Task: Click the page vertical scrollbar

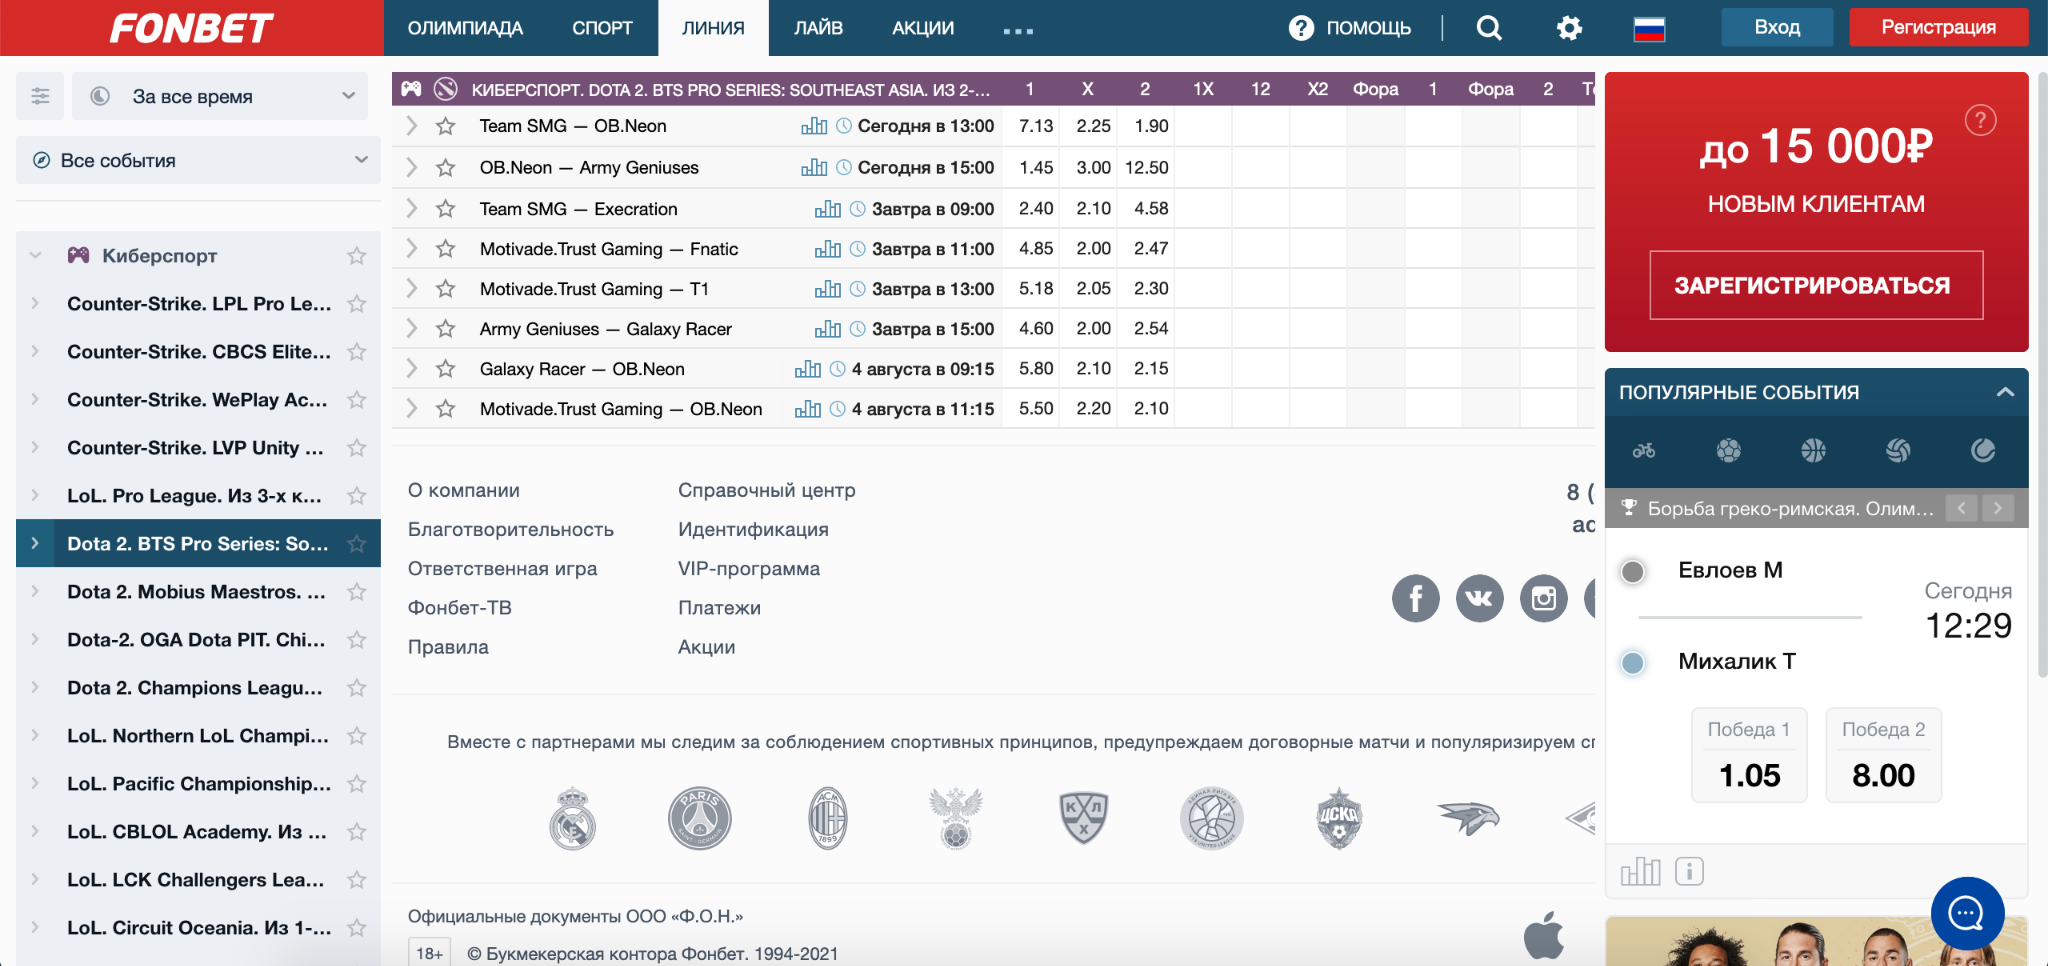Action: (2042, 375)
